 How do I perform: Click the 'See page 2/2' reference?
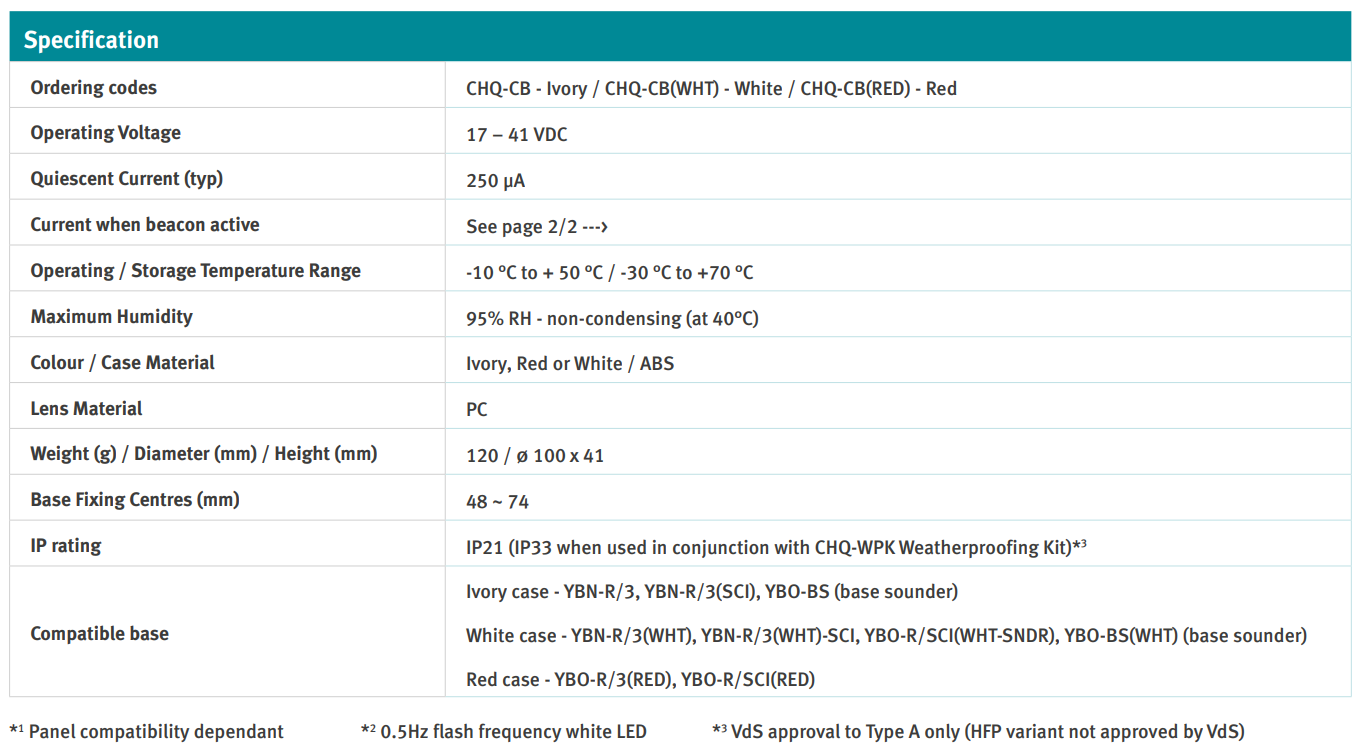[x=537, y=226]
